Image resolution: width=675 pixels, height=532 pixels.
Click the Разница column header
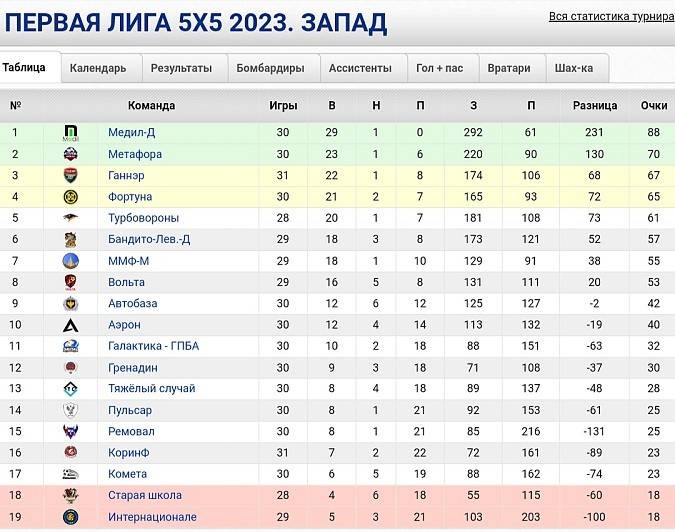[595, 106]
